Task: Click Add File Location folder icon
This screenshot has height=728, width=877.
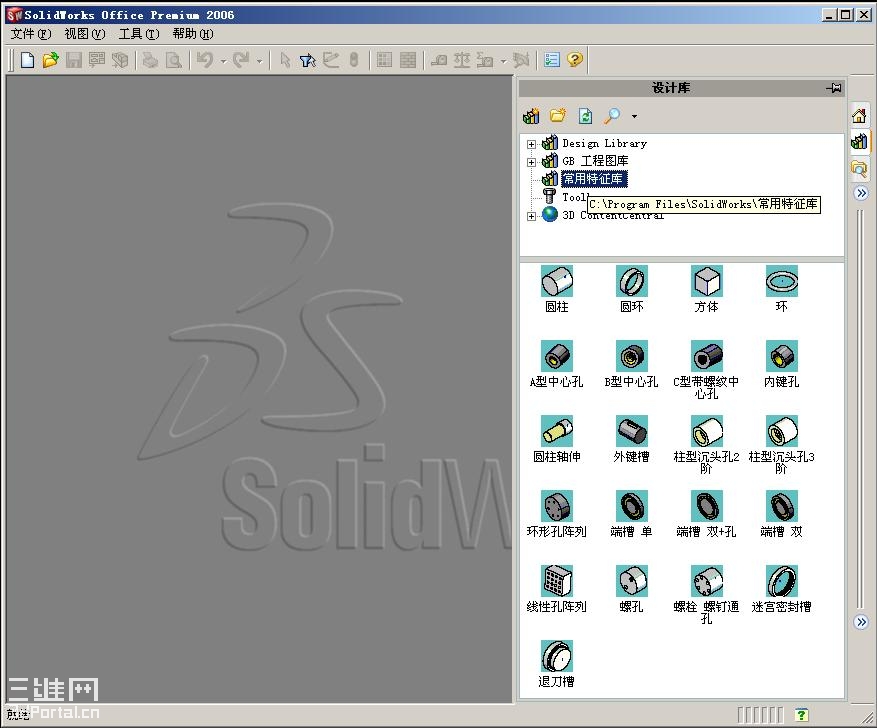Action: tap(558, 116)
